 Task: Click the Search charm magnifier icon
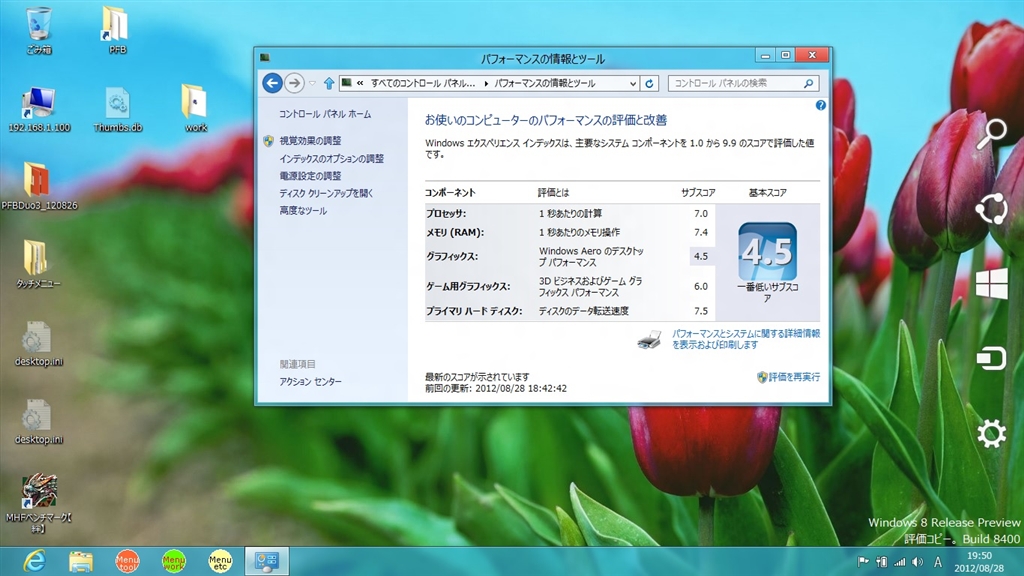click(x=990, y=134)
